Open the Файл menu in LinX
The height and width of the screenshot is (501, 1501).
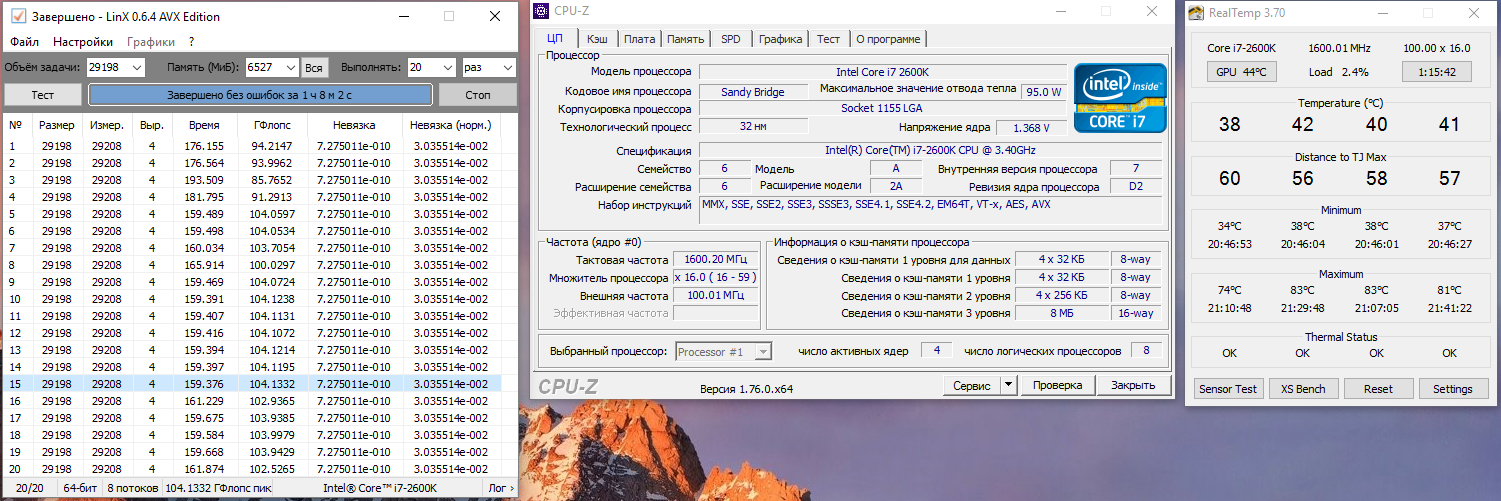[x=25, y=42]
